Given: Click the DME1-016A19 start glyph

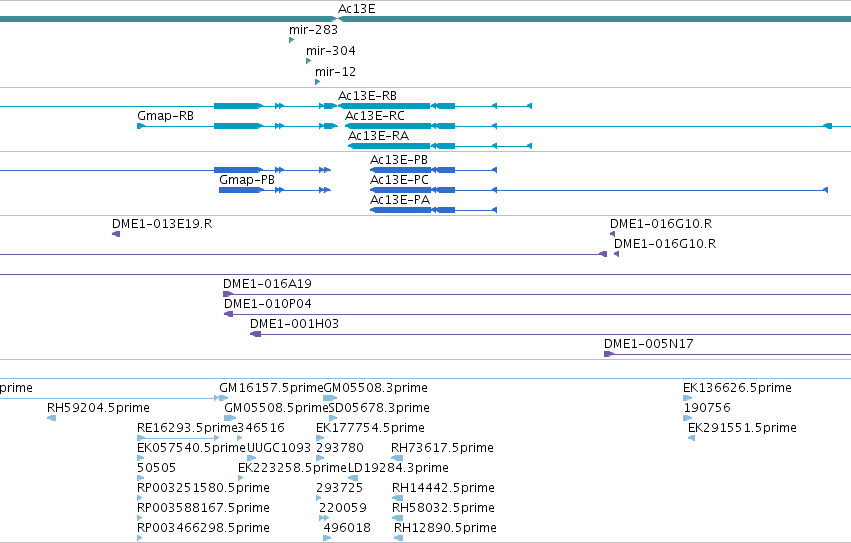Looking at the screenshot, I should coord(228,294).
